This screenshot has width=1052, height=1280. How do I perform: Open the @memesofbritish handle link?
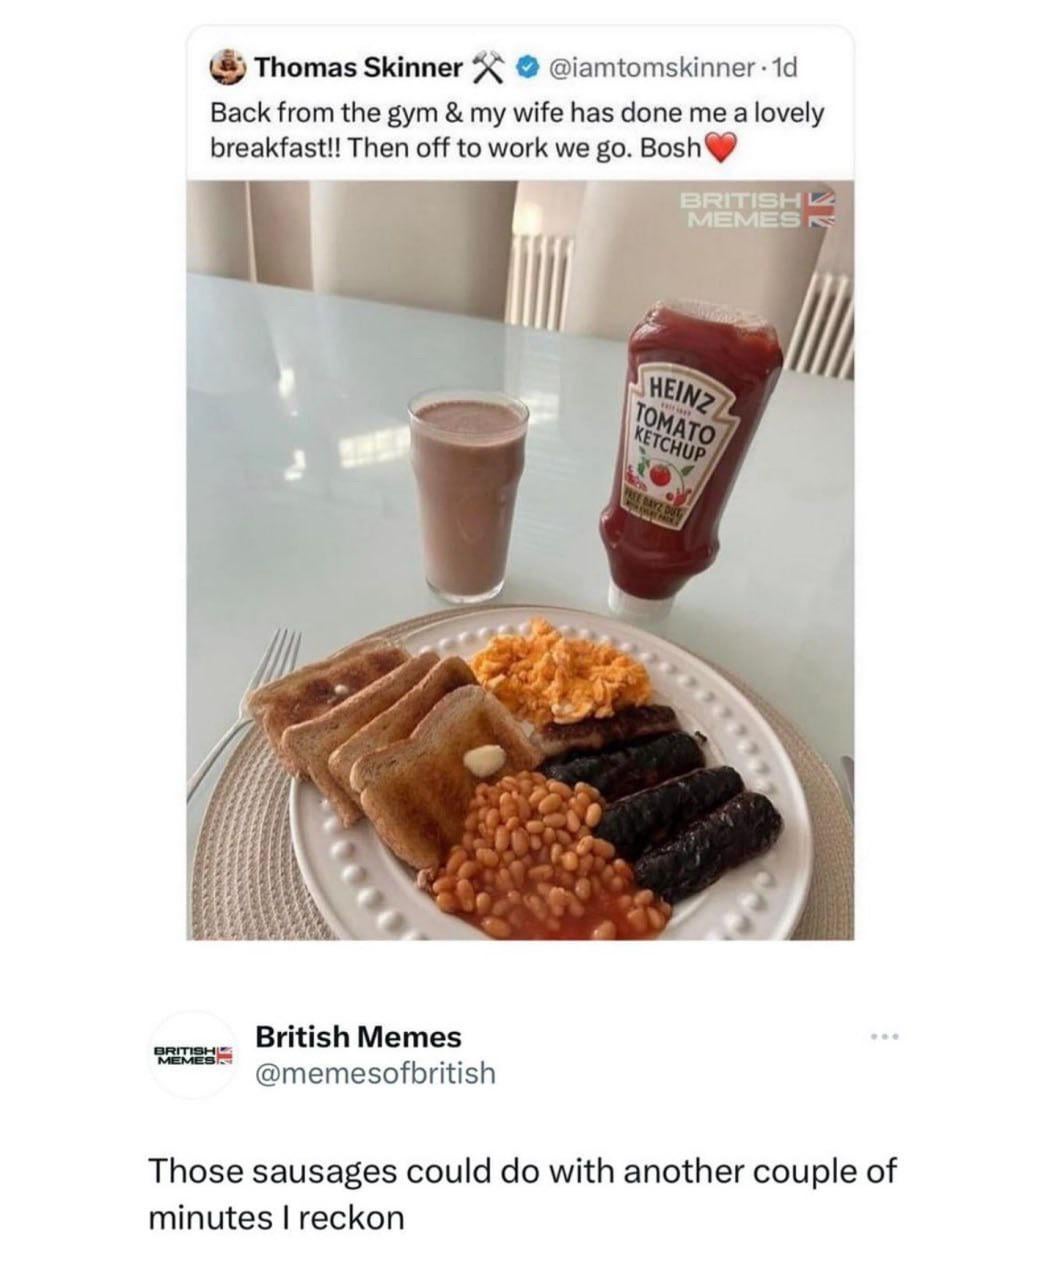click(x=376, y=1074)
